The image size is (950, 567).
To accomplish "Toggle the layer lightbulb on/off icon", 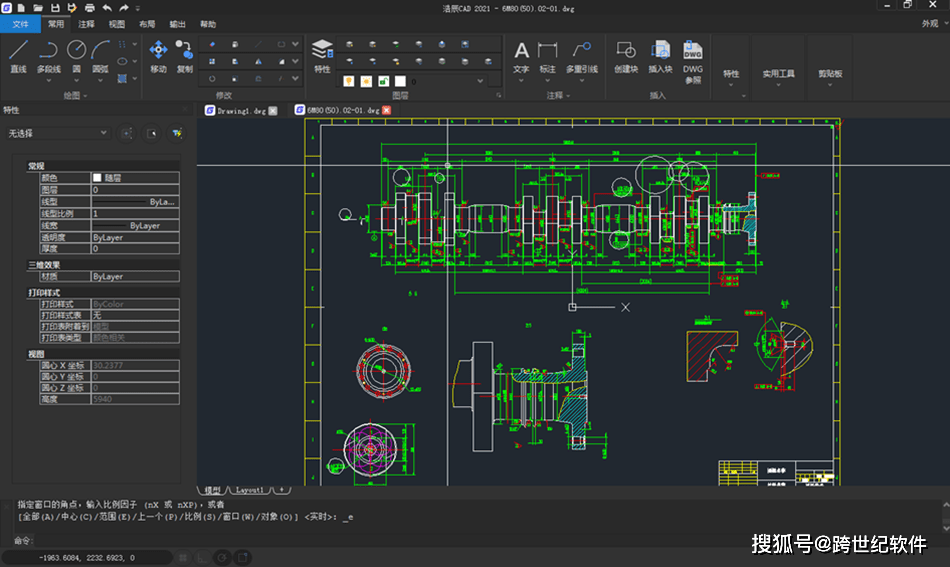I will (x=349, y=81).
